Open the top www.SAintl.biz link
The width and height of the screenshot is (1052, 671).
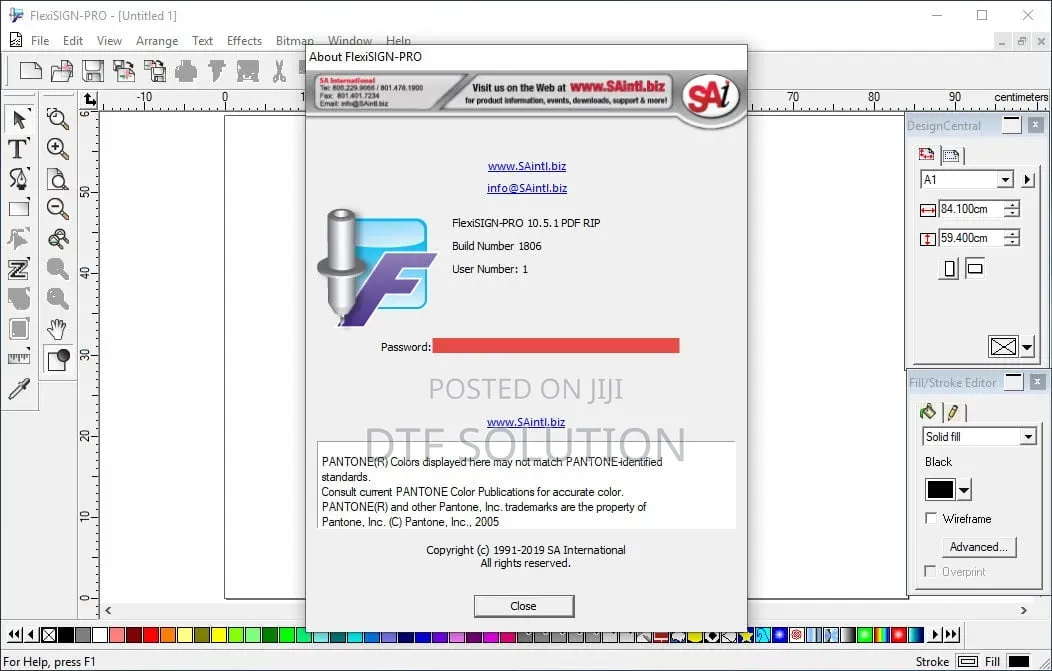(527, 166)
